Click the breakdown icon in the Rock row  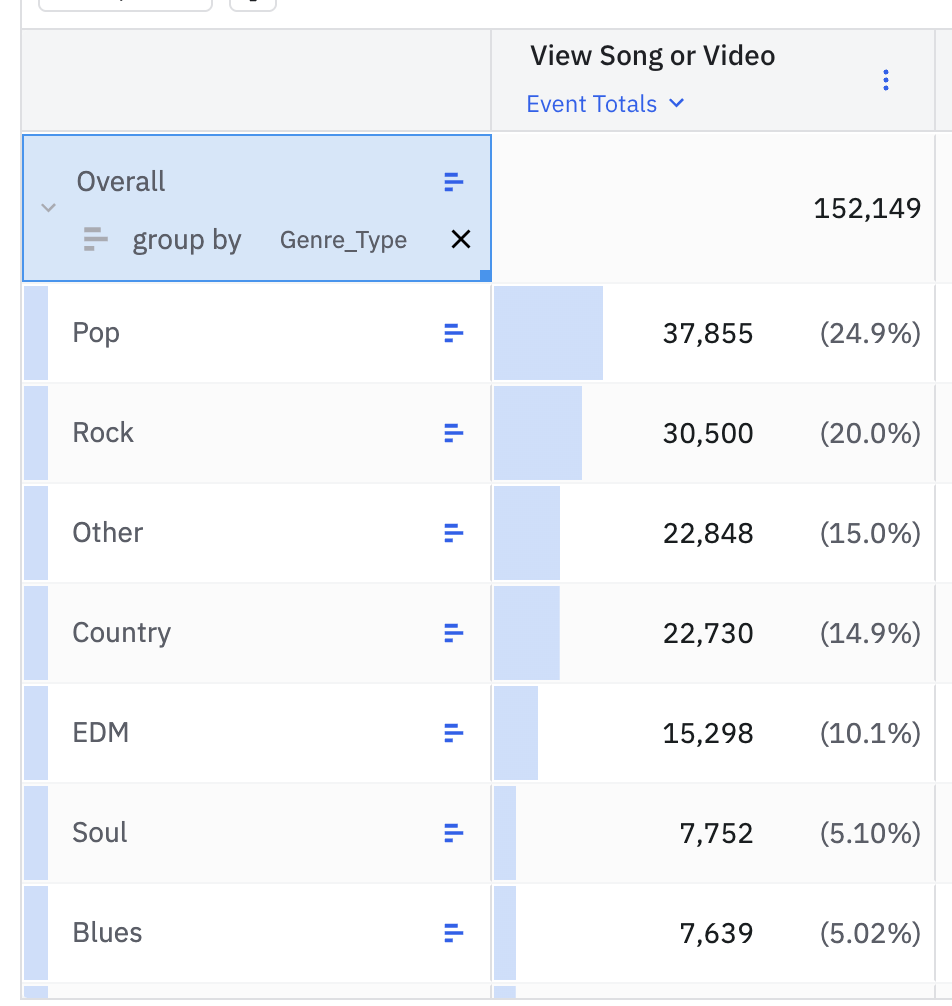pos(453,433)
